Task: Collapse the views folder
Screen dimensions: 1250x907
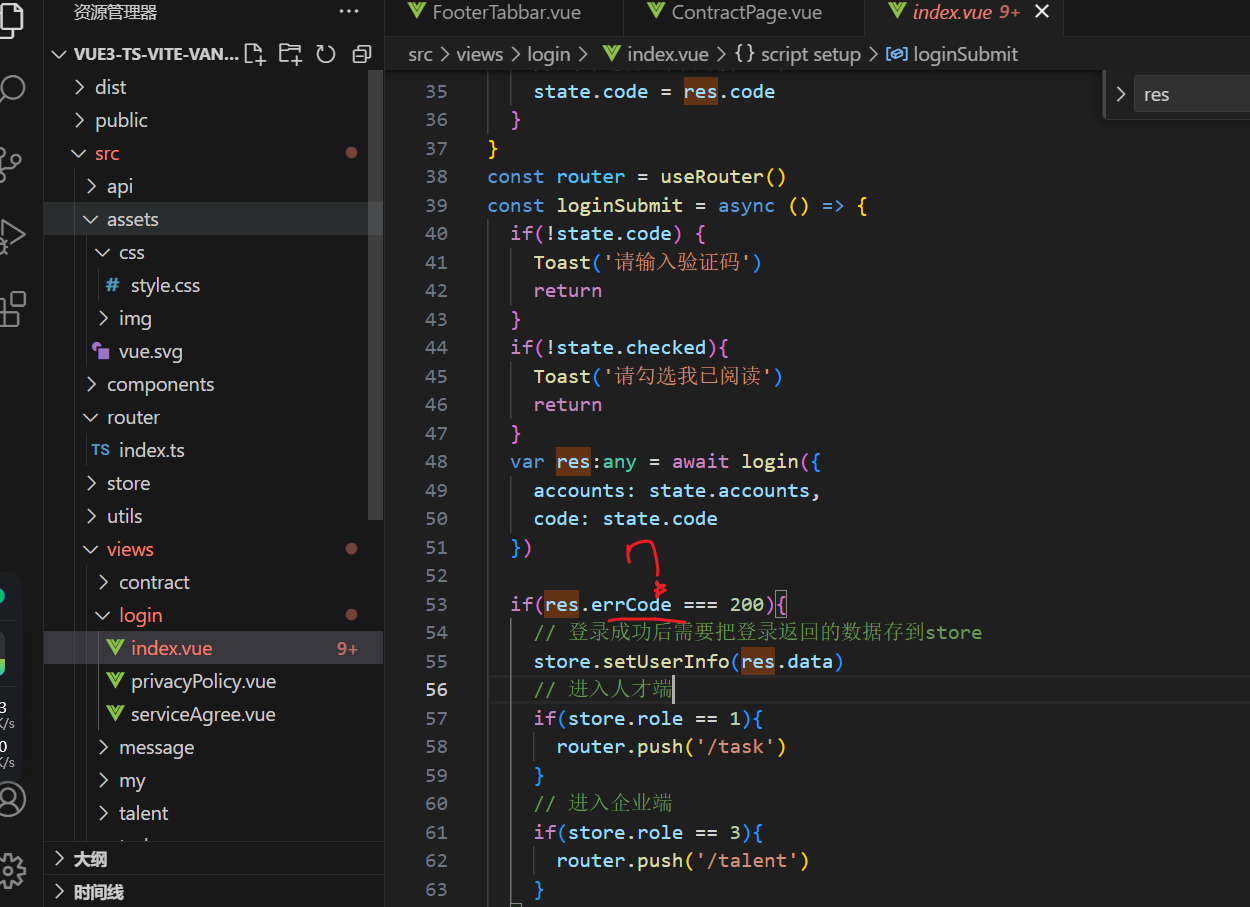Action: 130,549
